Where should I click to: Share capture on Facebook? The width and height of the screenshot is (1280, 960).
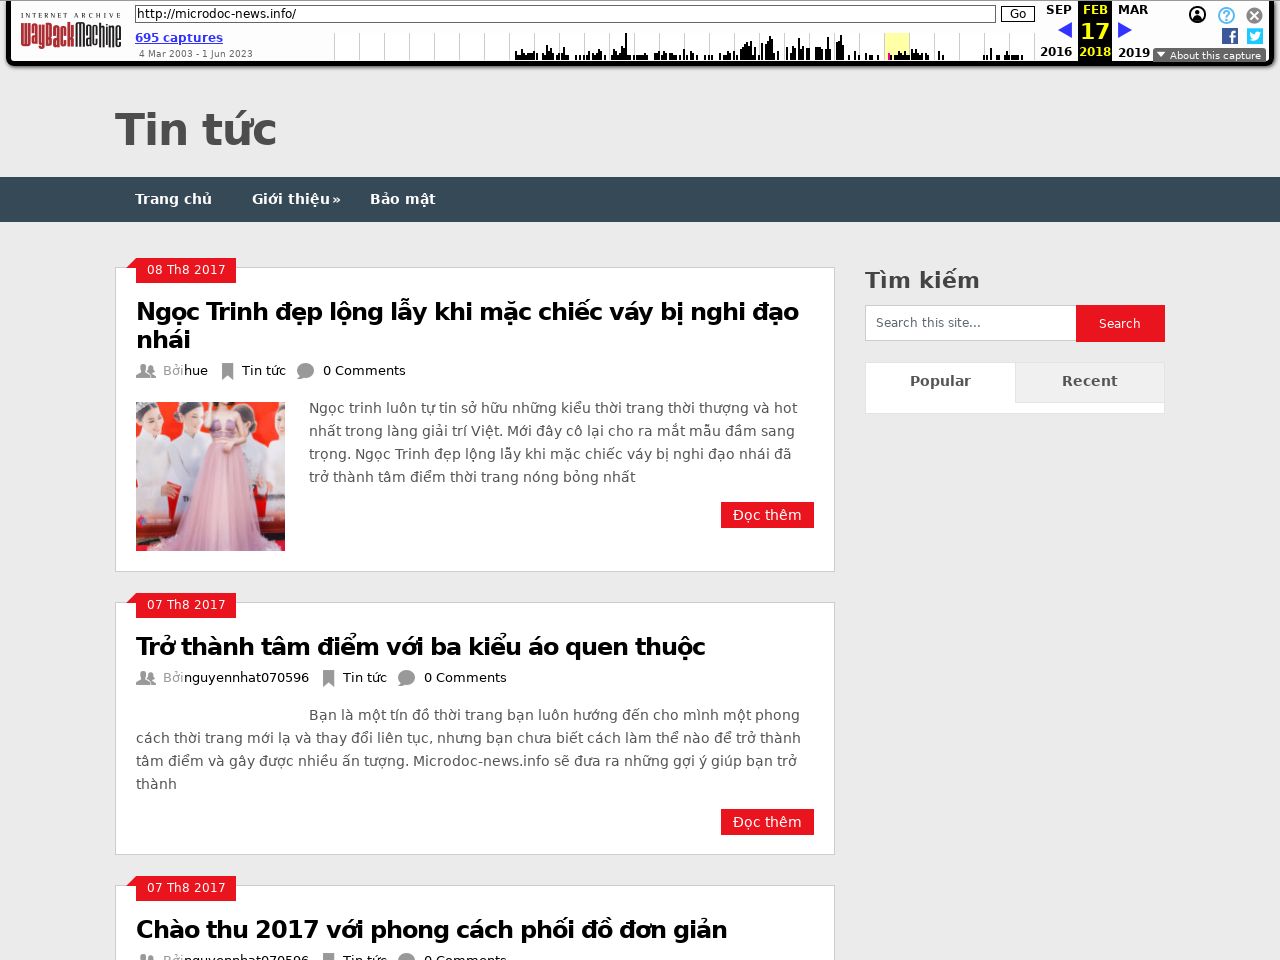point(1229,36)
